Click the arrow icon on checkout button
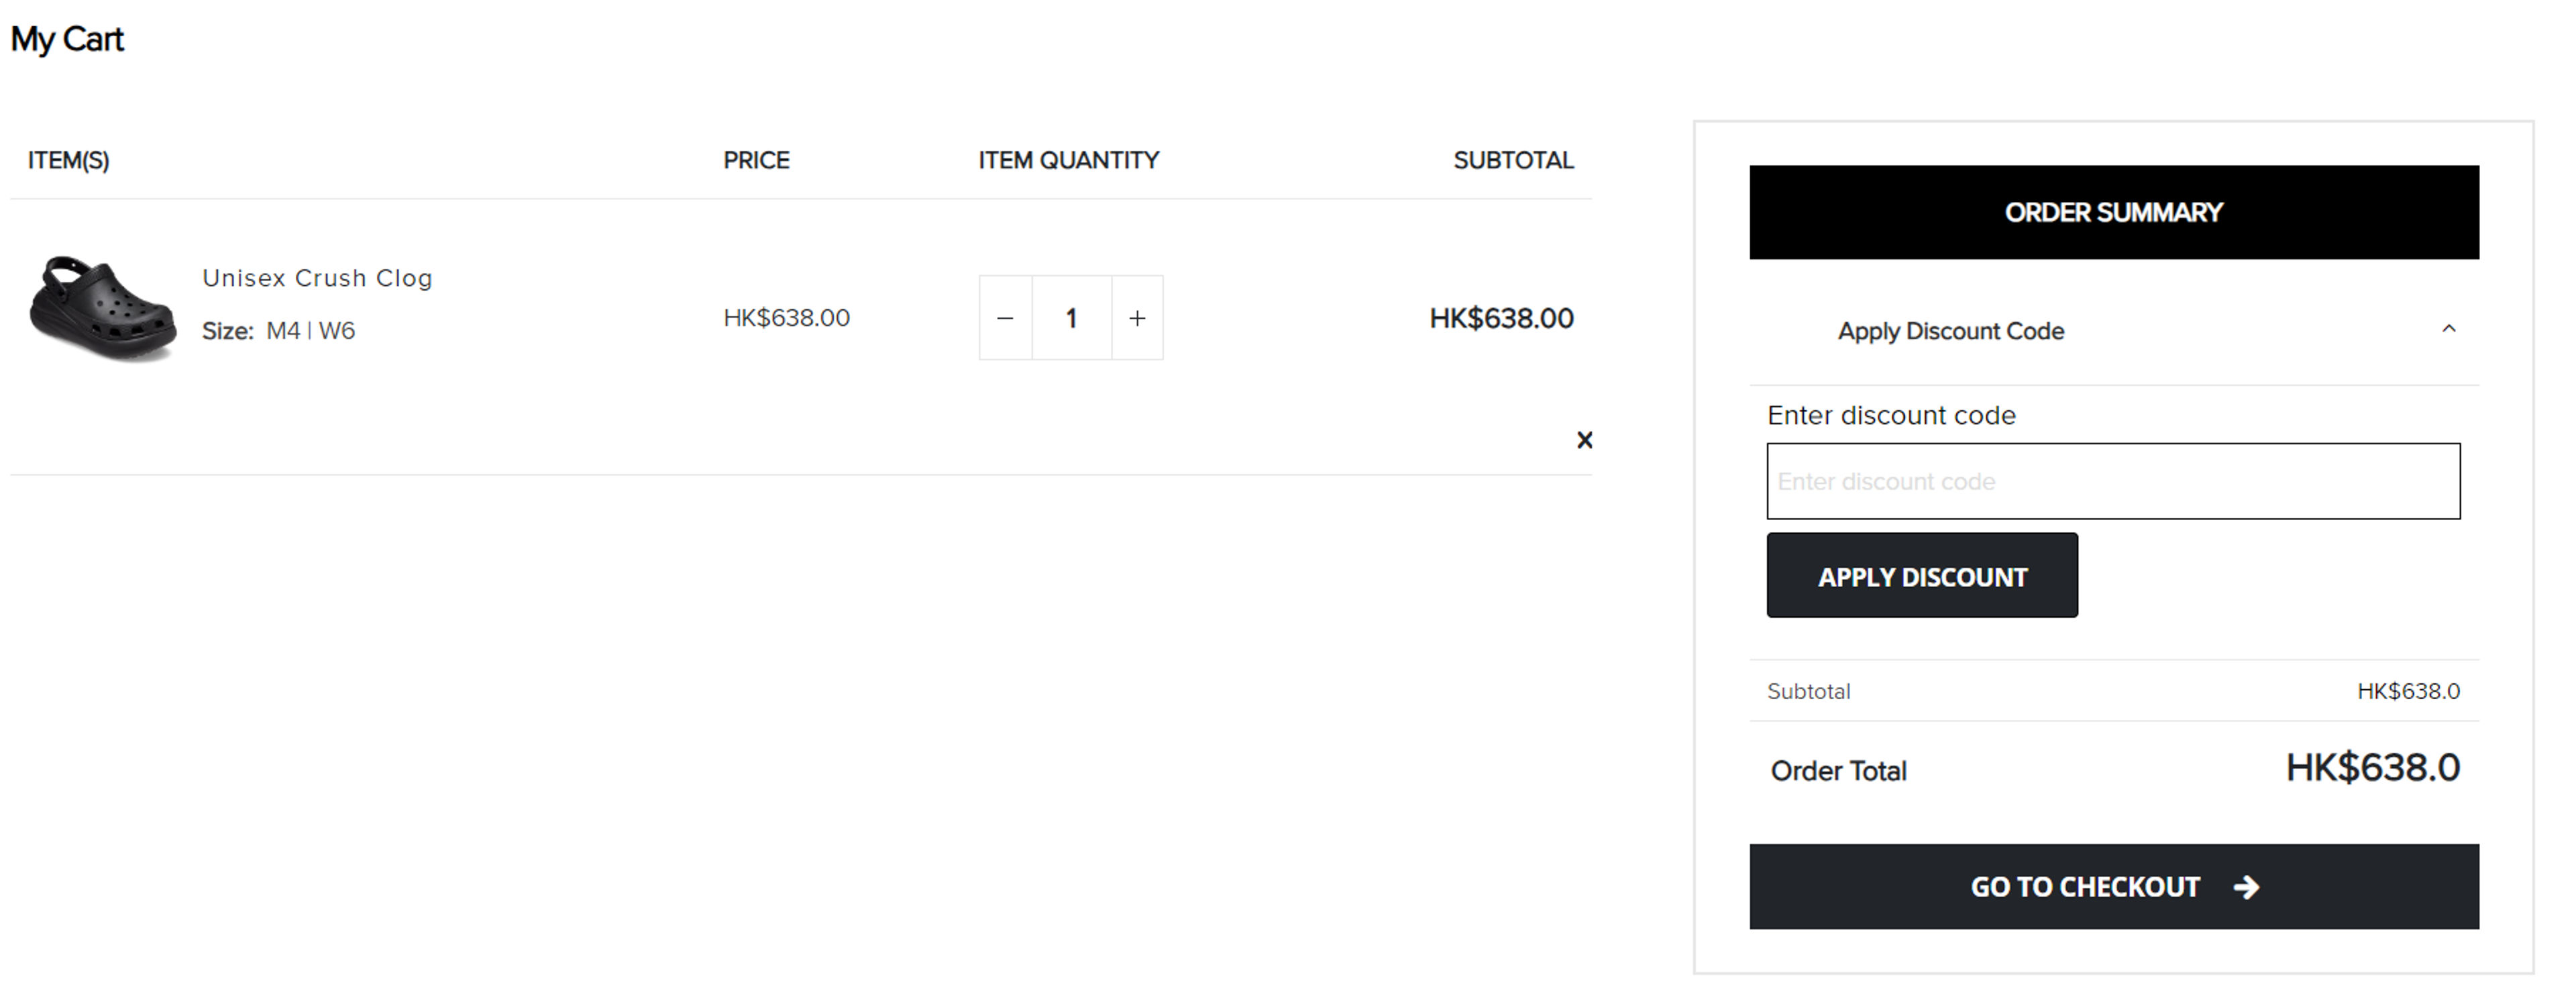The width and height of the screenshot is (2576, 983). 2246,887
